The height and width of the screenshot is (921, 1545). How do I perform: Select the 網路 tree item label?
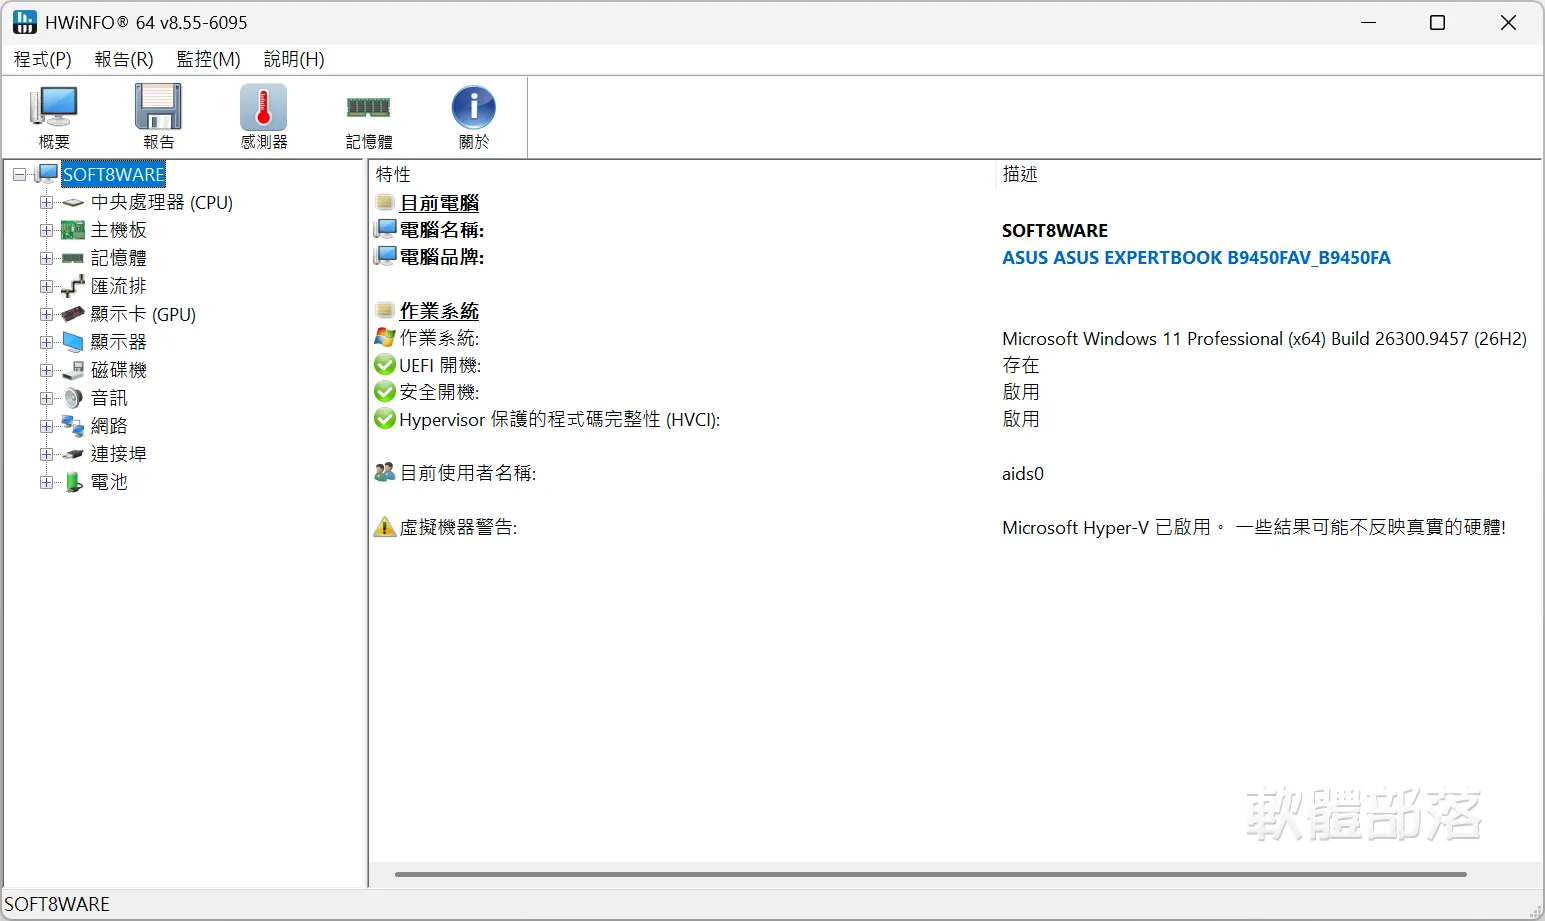[109, 427]
